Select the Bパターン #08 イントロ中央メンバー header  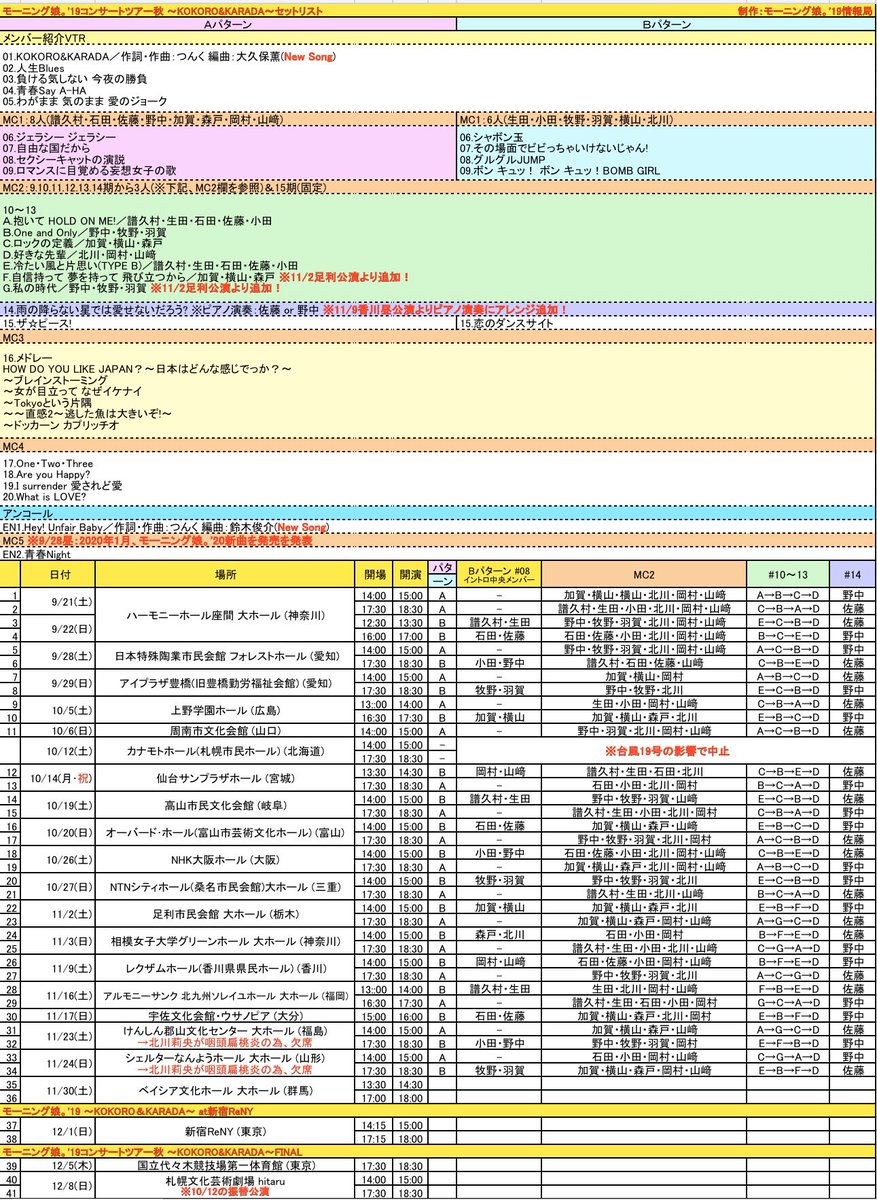(x=500, y=574)
